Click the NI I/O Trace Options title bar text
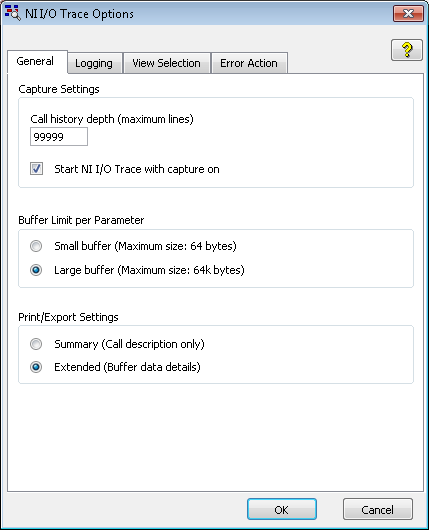Screen dimensions: 429x530 [x=79, y=14]
